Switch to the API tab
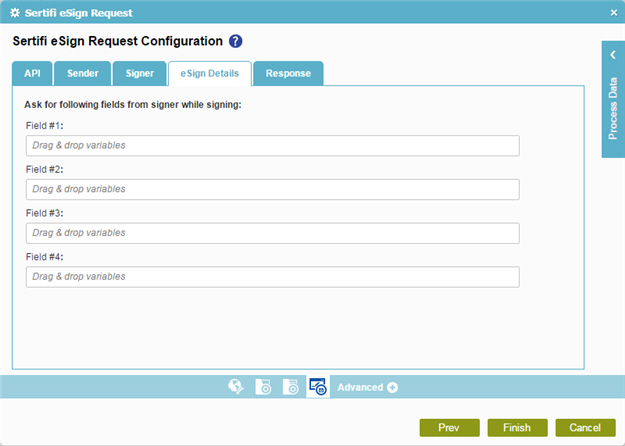This screenshot has height=446, width=625. [x=32, y=73]
